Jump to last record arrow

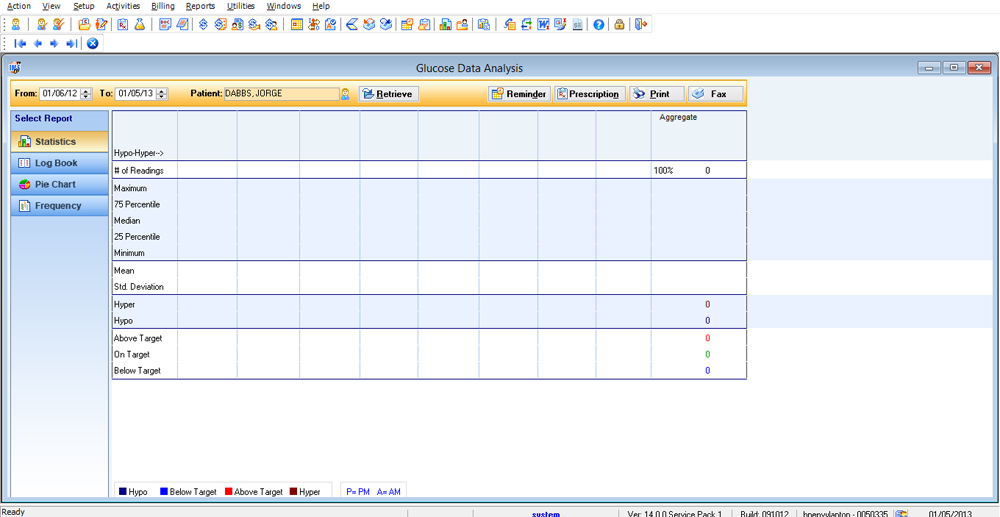point(71,43)
